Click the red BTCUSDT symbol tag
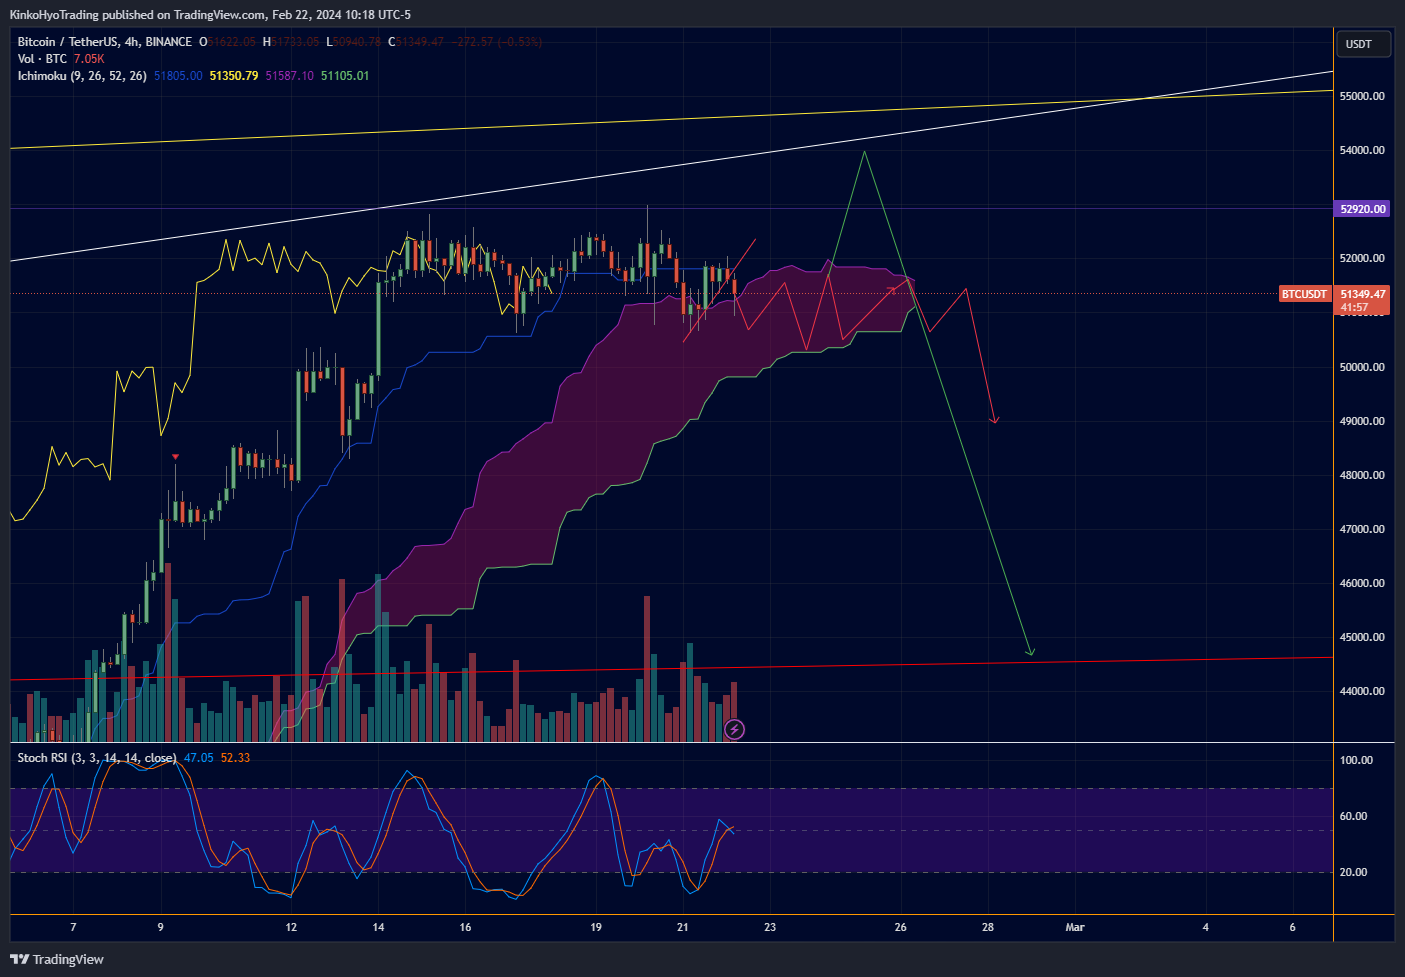 (1305, 294)
